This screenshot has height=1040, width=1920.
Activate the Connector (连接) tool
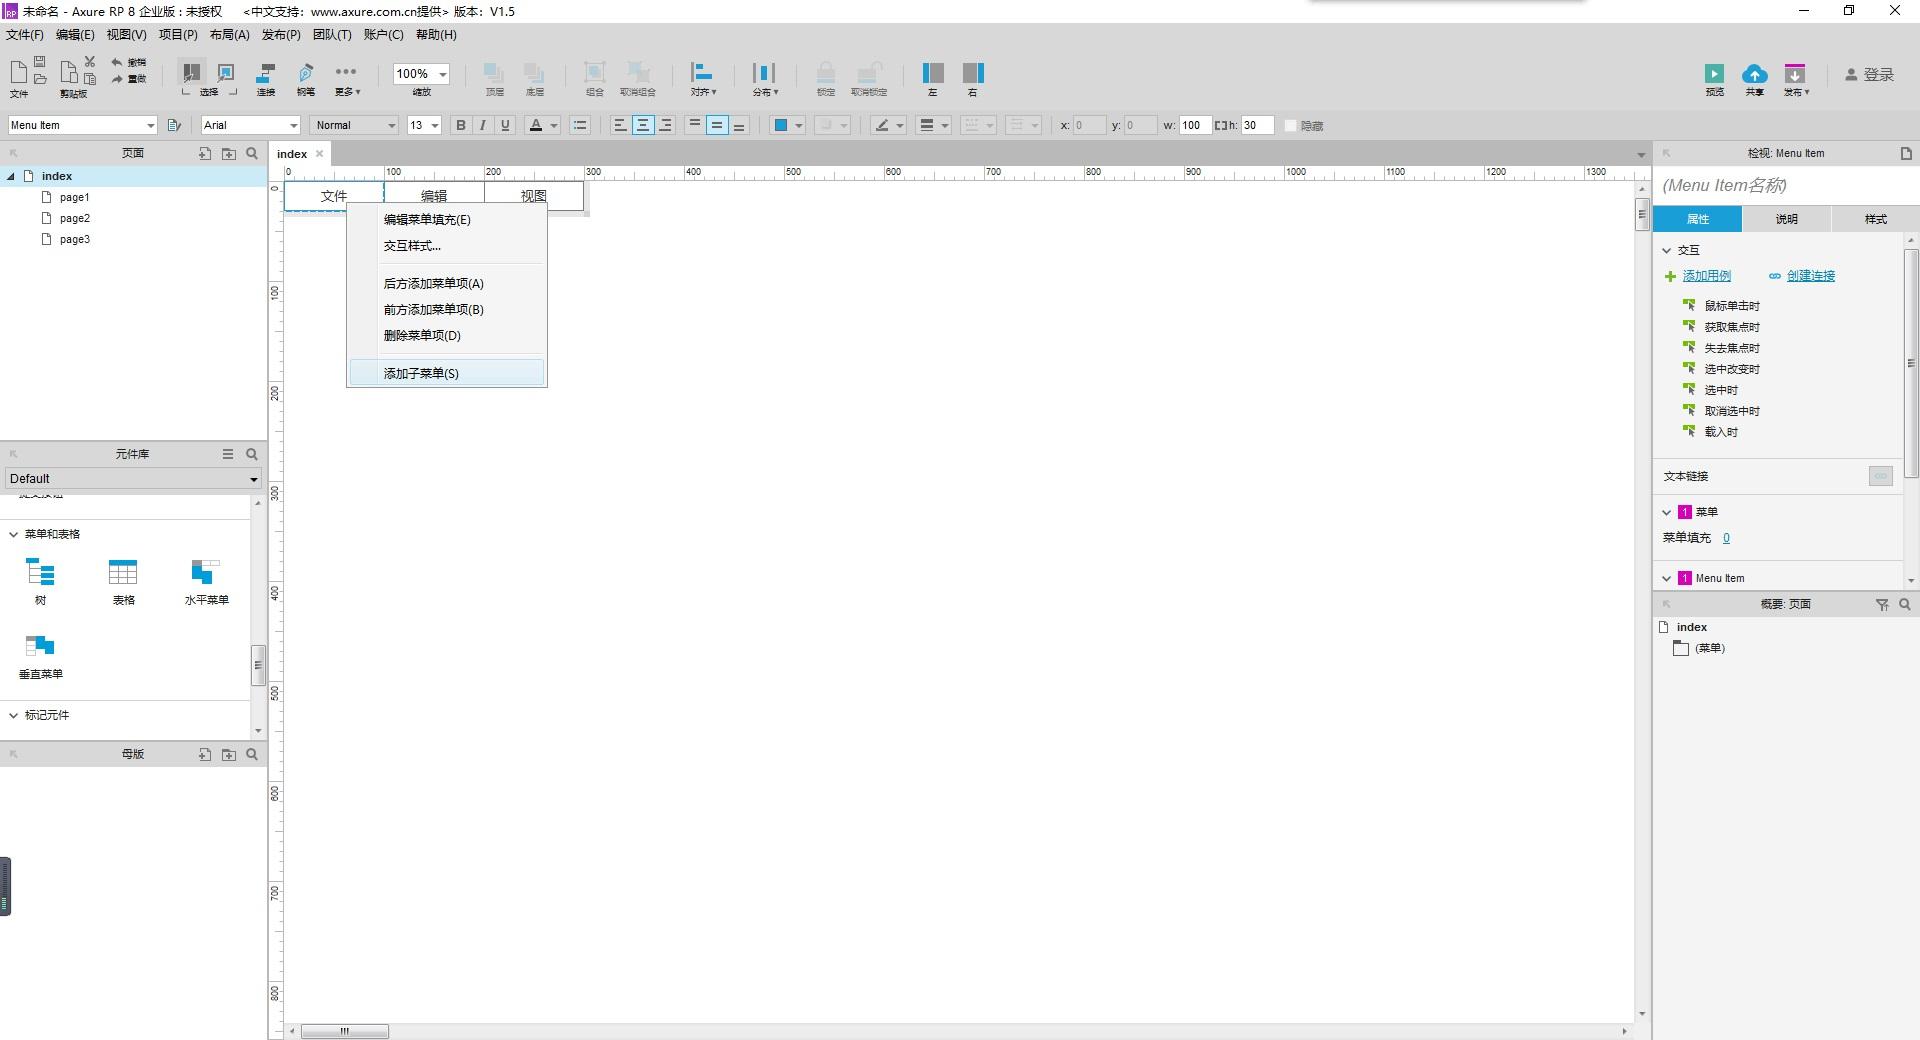(266, 78)
